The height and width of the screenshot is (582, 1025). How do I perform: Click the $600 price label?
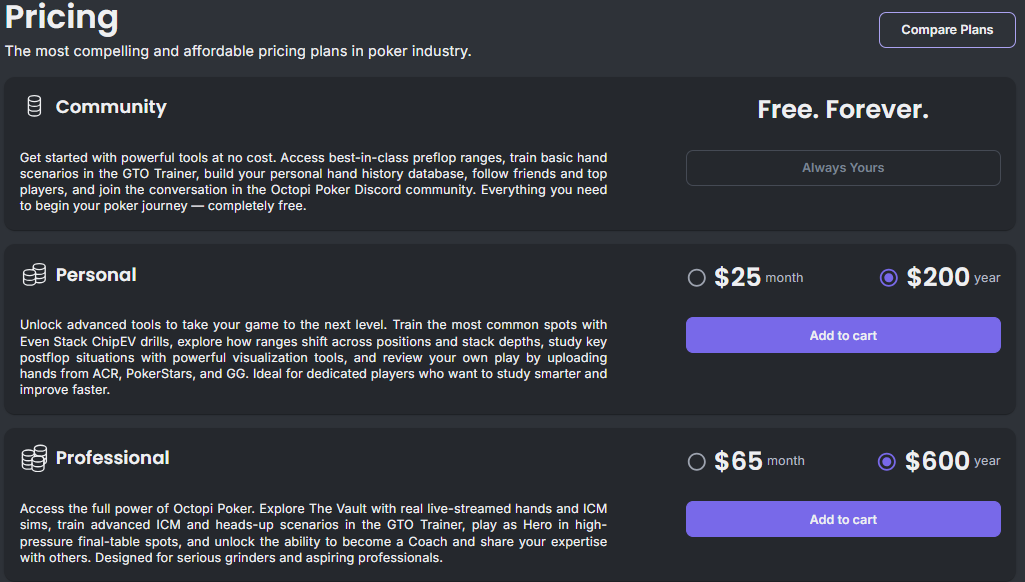point(938,460)
